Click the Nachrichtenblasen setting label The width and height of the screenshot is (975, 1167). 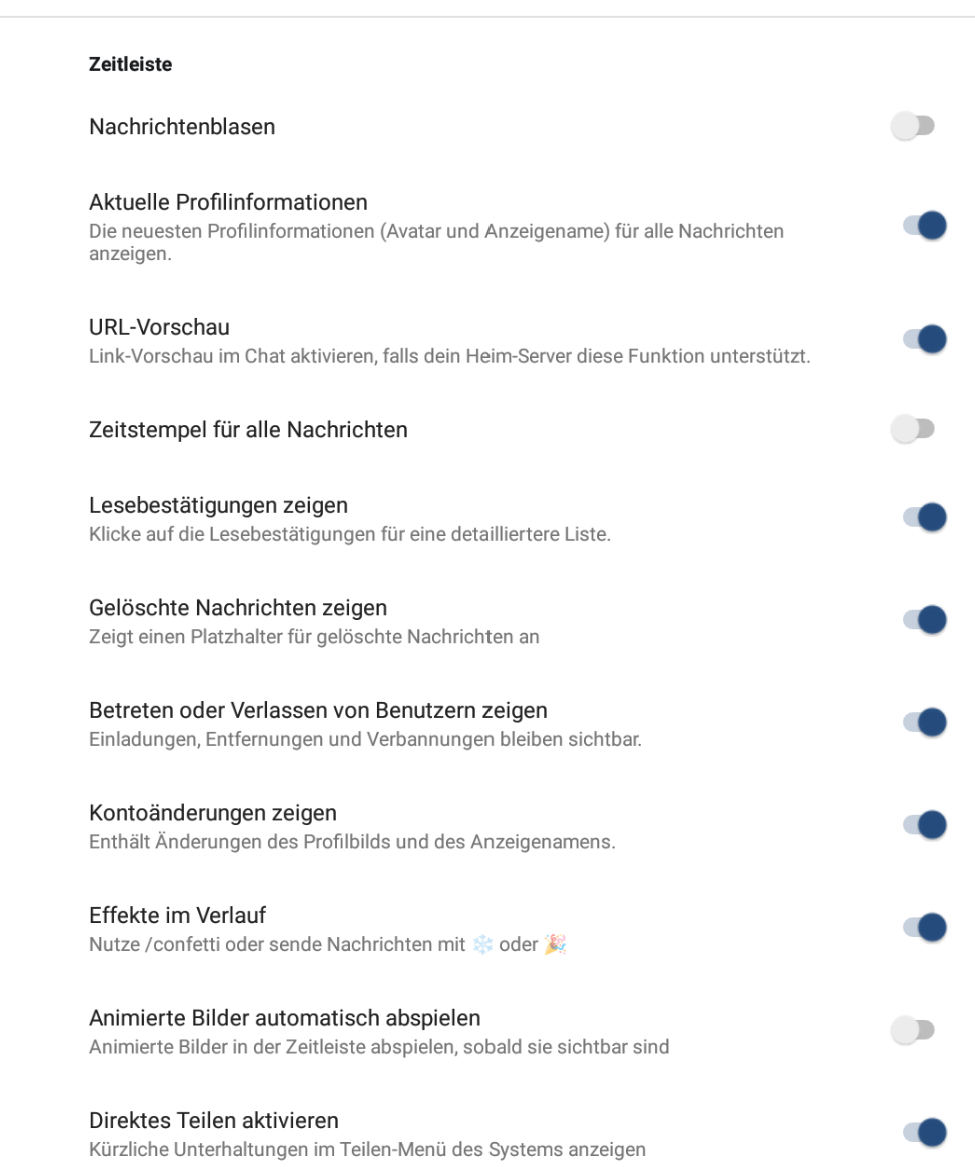(182, 127)
